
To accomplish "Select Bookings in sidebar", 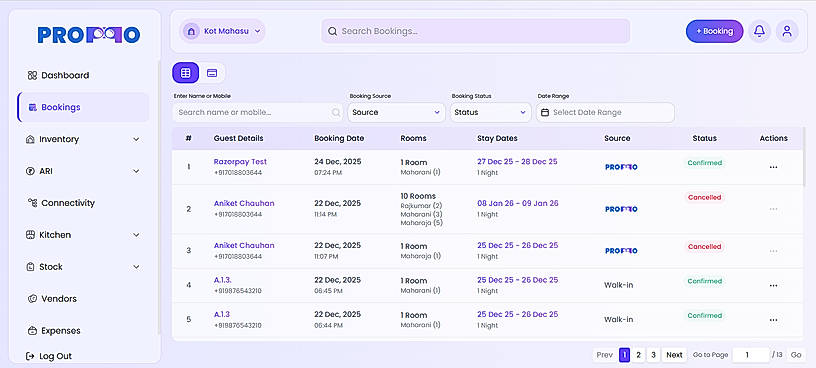I will pos(83,107).
